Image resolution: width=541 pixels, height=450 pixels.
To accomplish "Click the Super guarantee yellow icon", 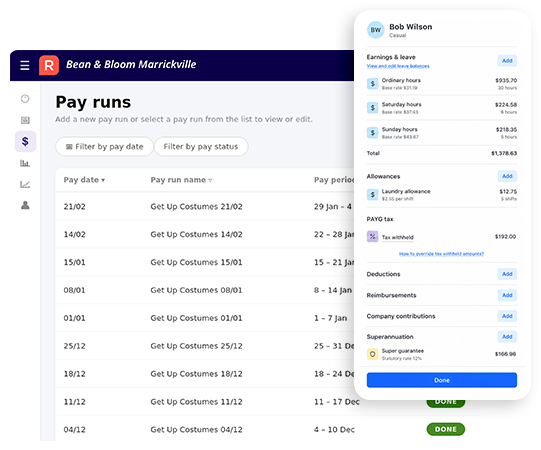I will pyautogui.click(x=372, y=354).
